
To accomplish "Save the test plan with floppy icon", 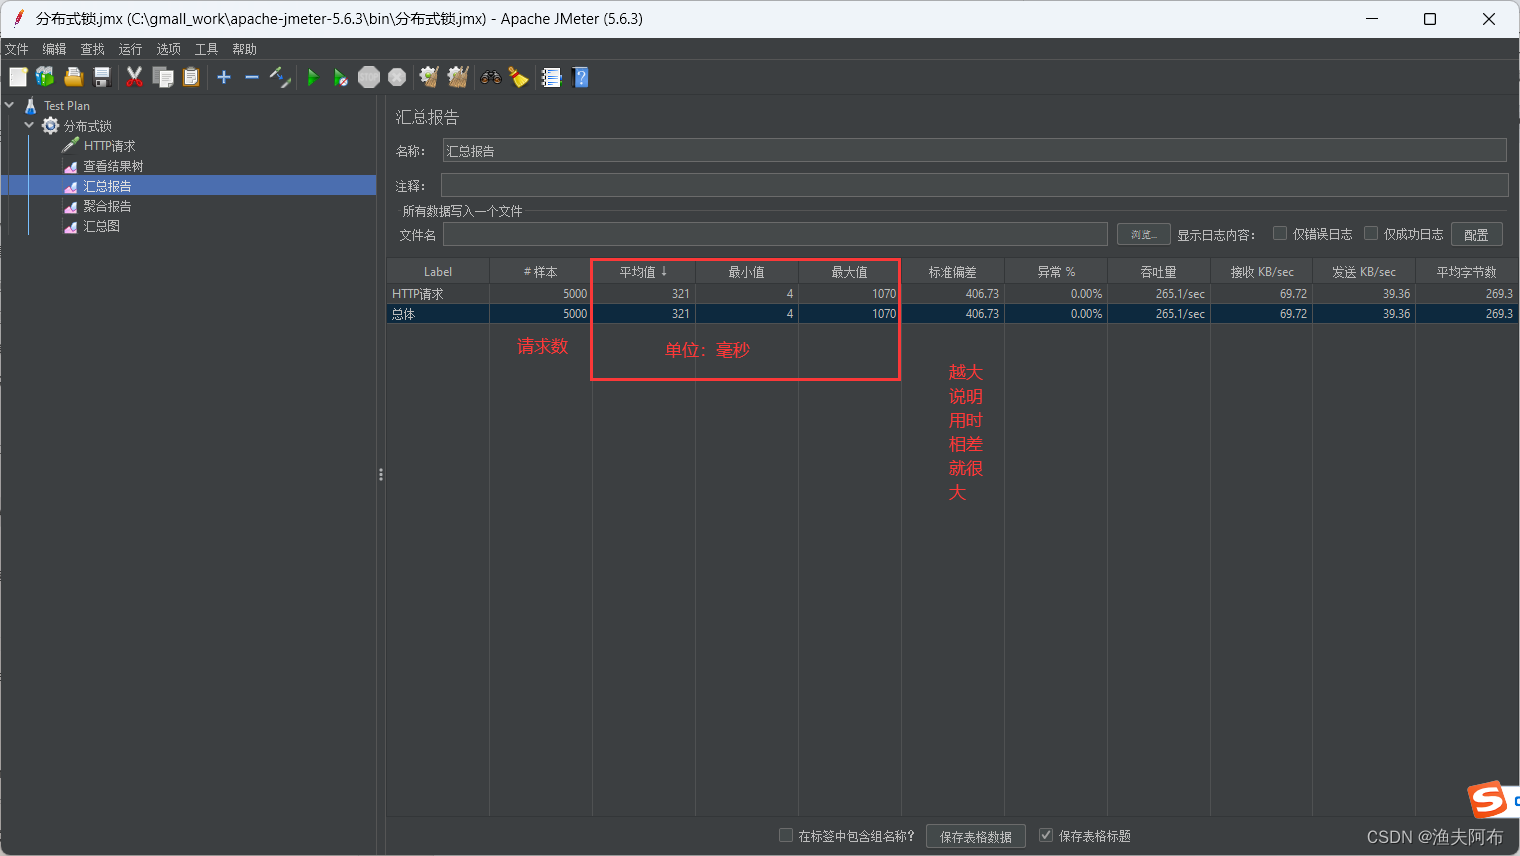I will tap(101, 77).
